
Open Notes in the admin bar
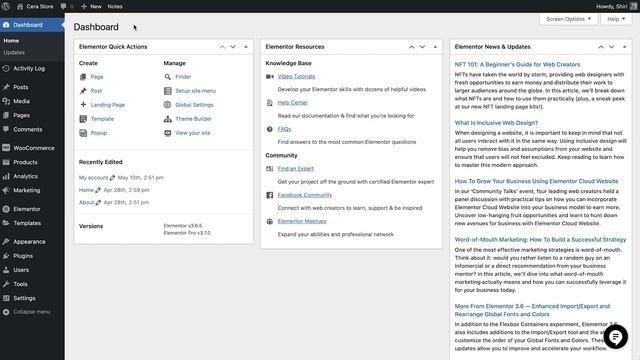pyautogui.click(x=115, y=6)
